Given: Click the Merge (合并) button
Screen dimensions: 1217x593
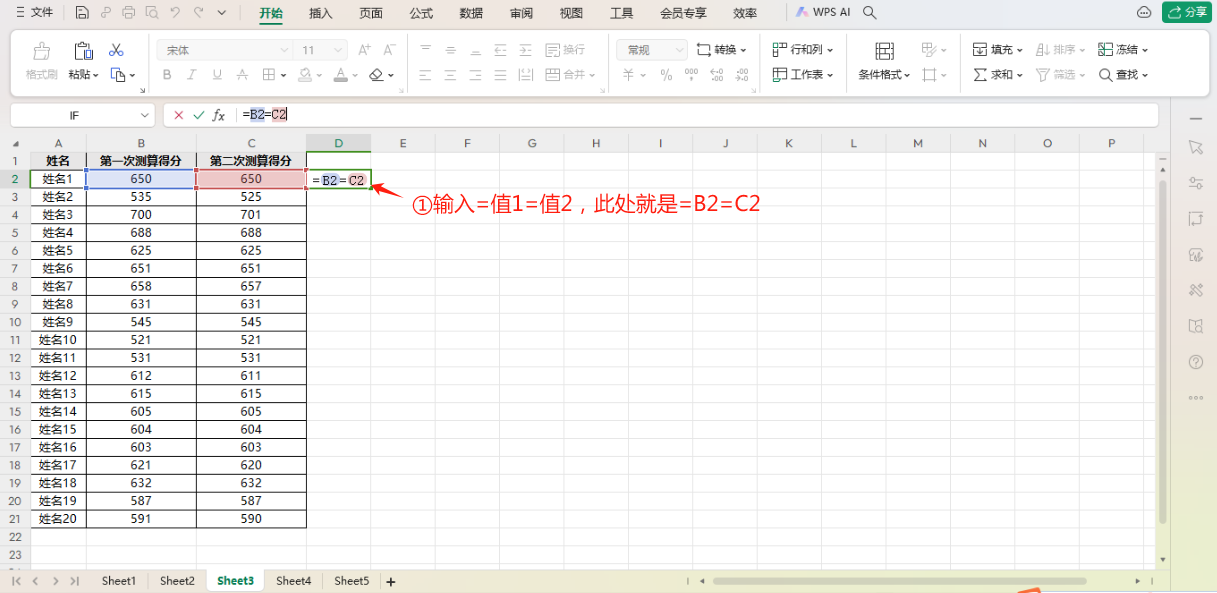Looking at the screenshot, I should click(571, 75).
